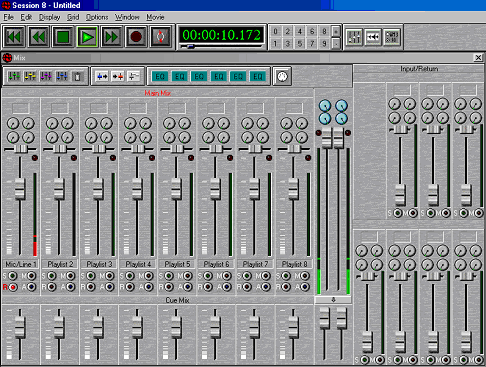Open the Options menu

coord(97,17)
